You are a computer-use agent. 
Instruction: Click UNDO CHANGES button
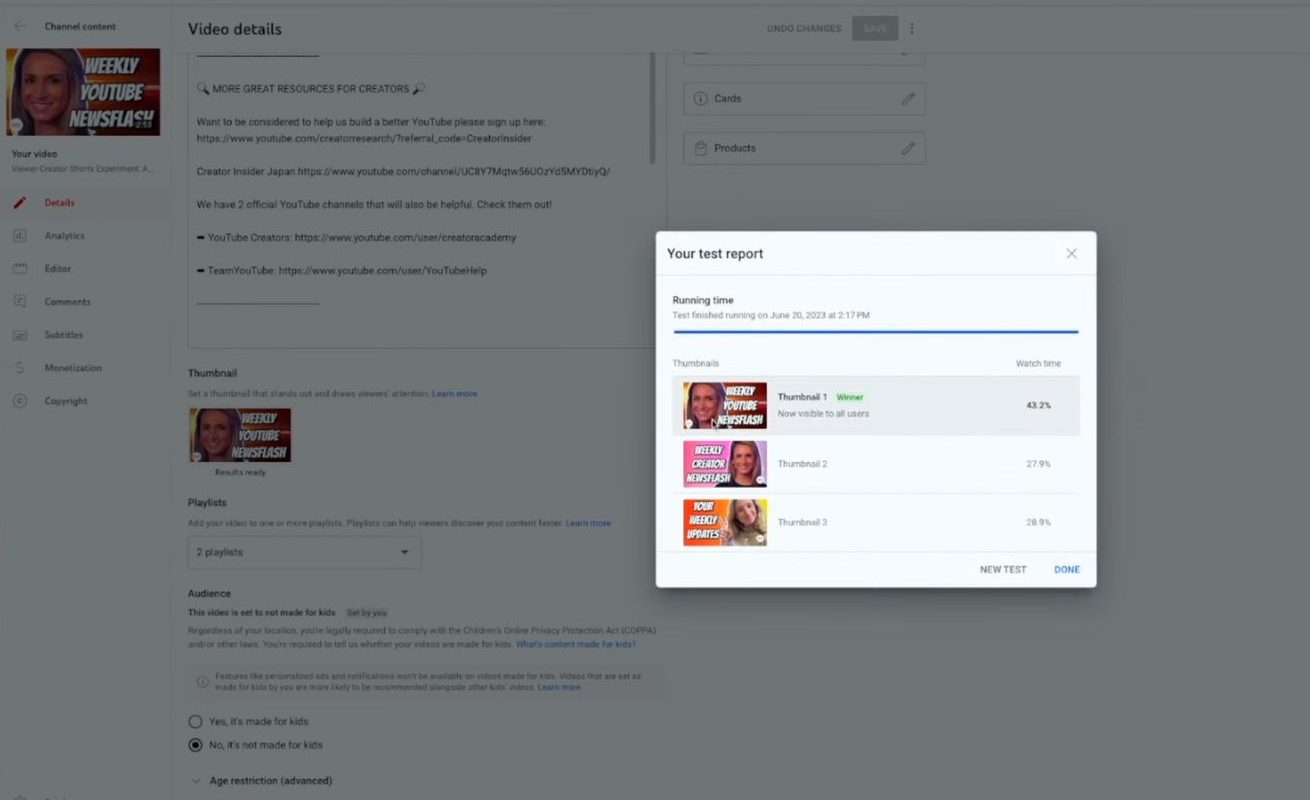click(804, 29)
